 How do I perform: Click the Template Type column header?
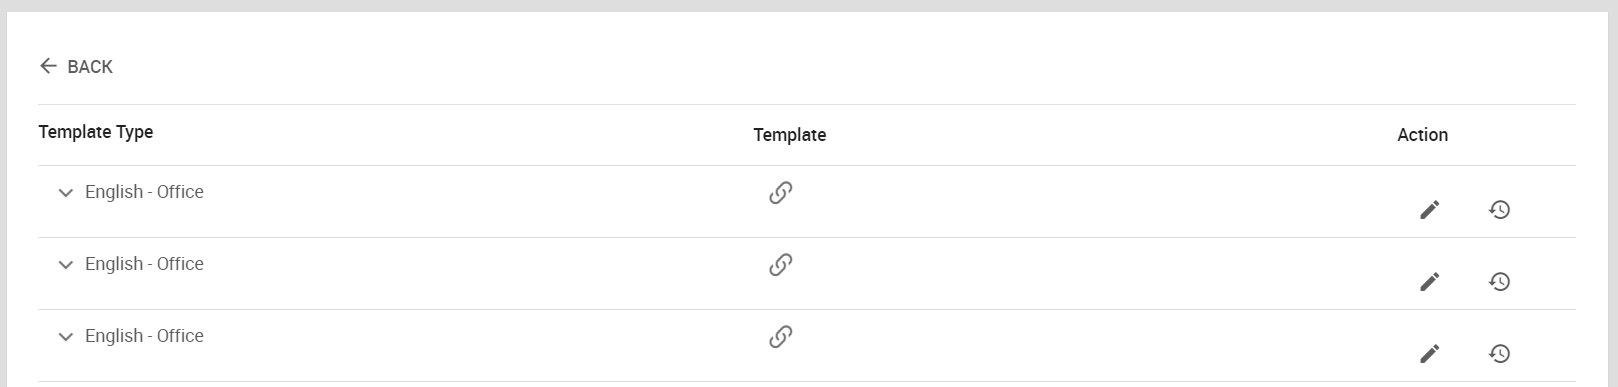(96, 132)
